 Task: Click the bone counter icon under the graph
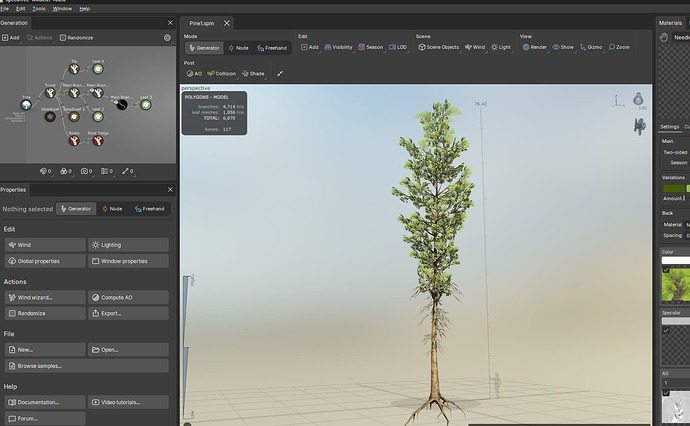(x=128, y=171)
